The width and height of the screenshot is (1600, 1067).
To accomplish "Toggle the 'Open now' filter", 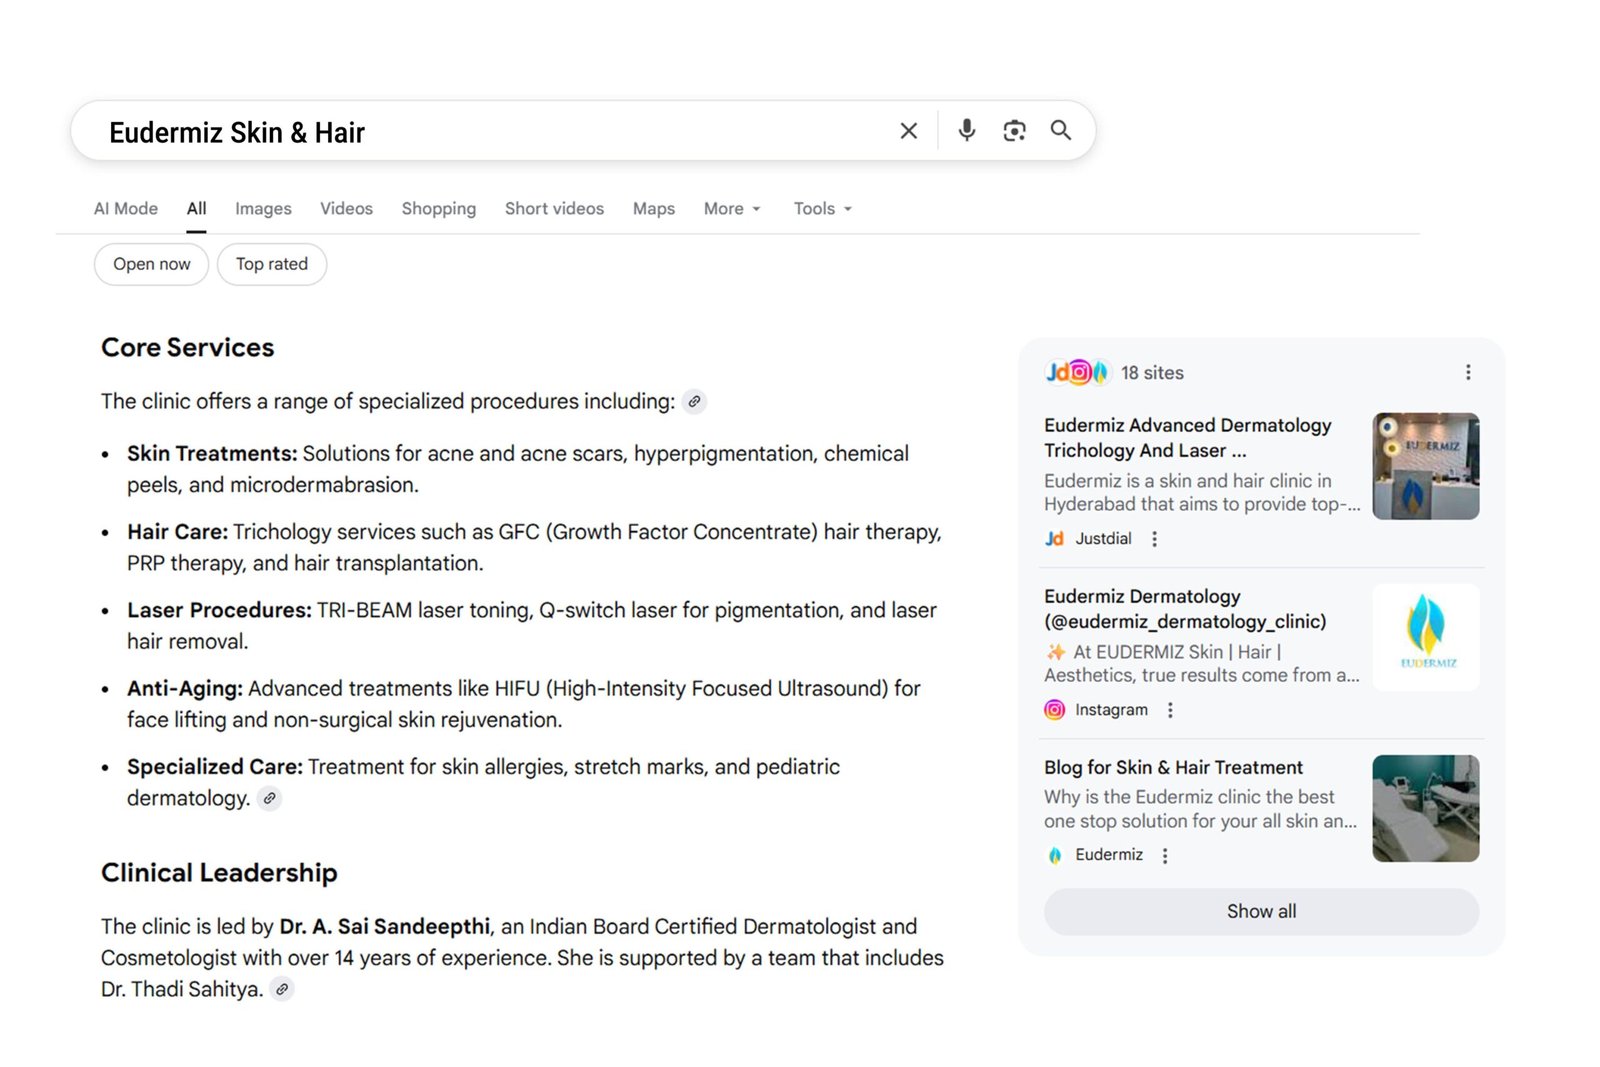I will pyautogui.click(x=151, y=264).
